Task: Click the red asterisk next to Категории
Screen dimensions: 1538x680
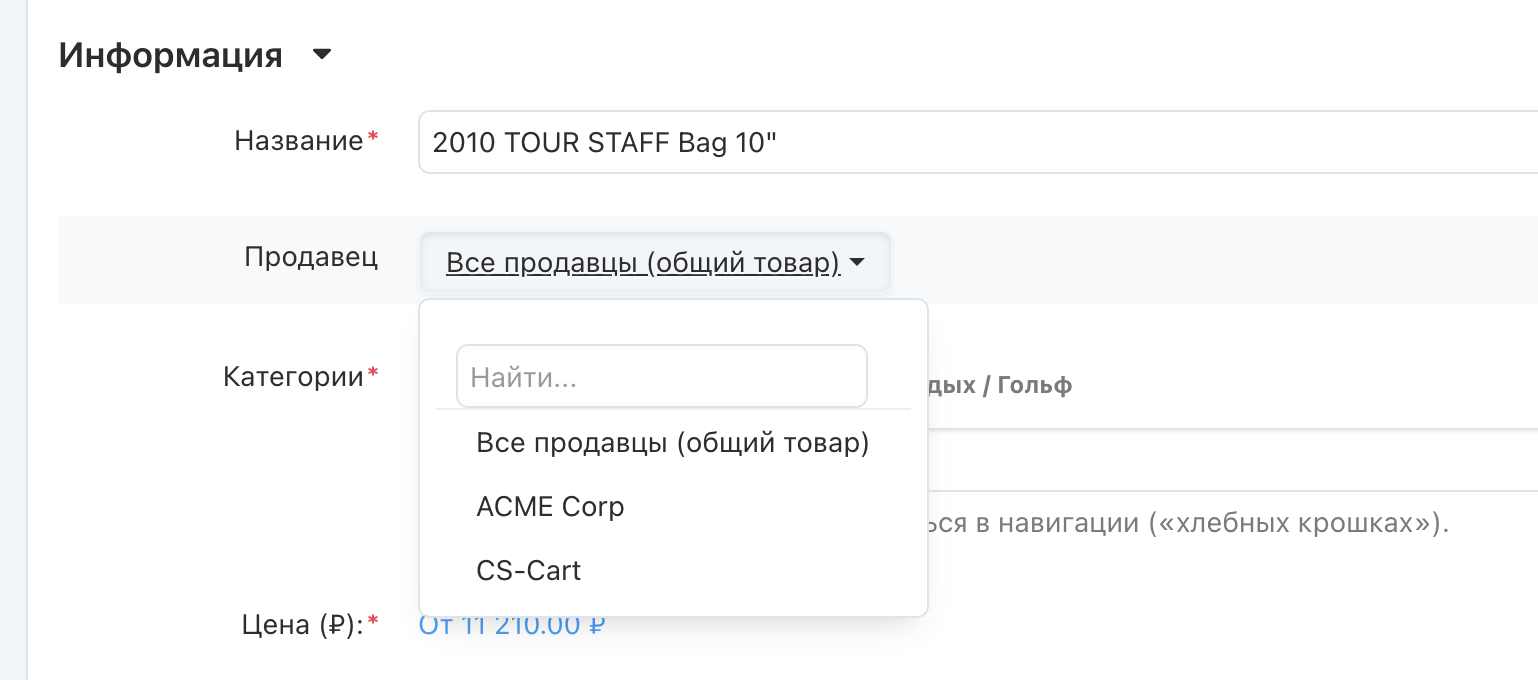Action: 374,374
